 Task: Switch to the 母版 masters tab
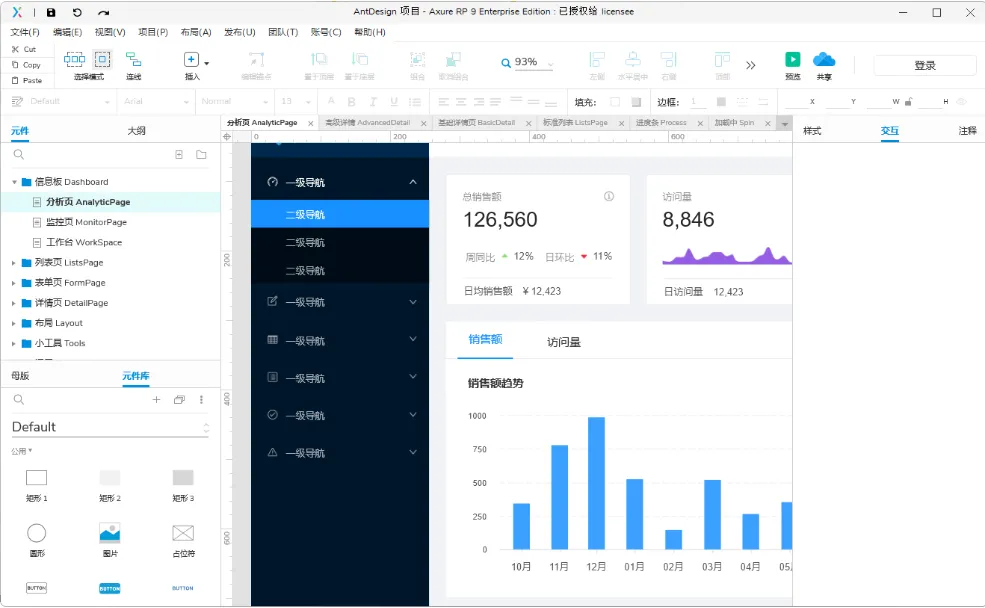(20, 376)
